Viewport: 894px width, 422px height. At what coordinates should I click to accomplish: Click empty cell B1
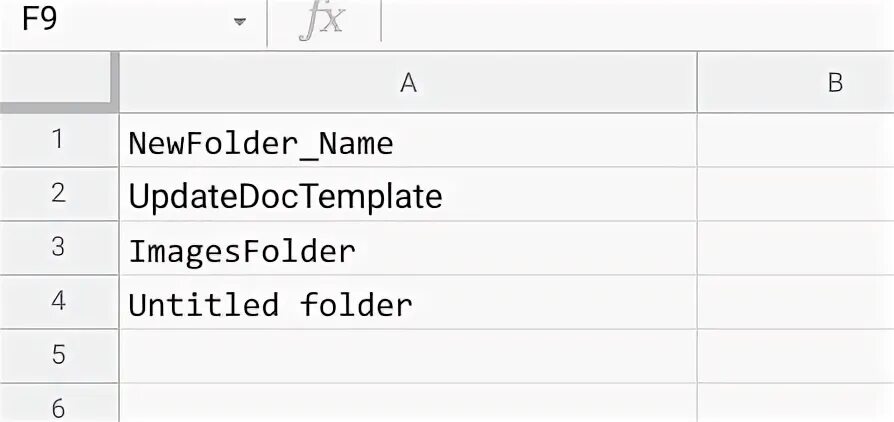point(796,142)
